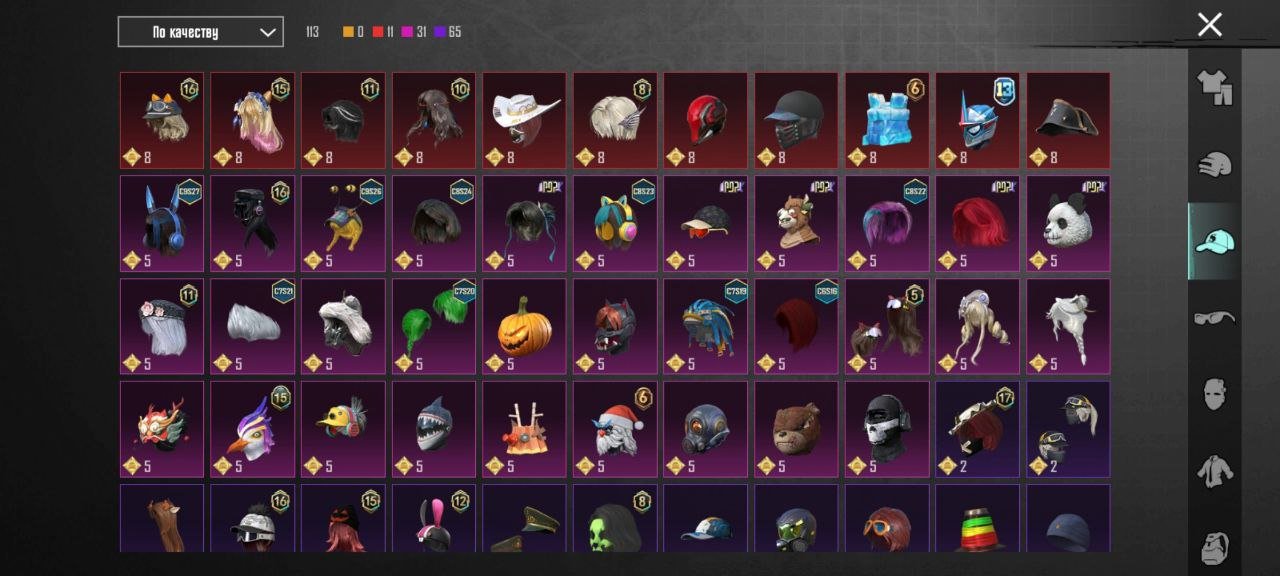Select the pumpkin head item
This screenshot has width=1280, height=576.
click(x=525, y=326)
